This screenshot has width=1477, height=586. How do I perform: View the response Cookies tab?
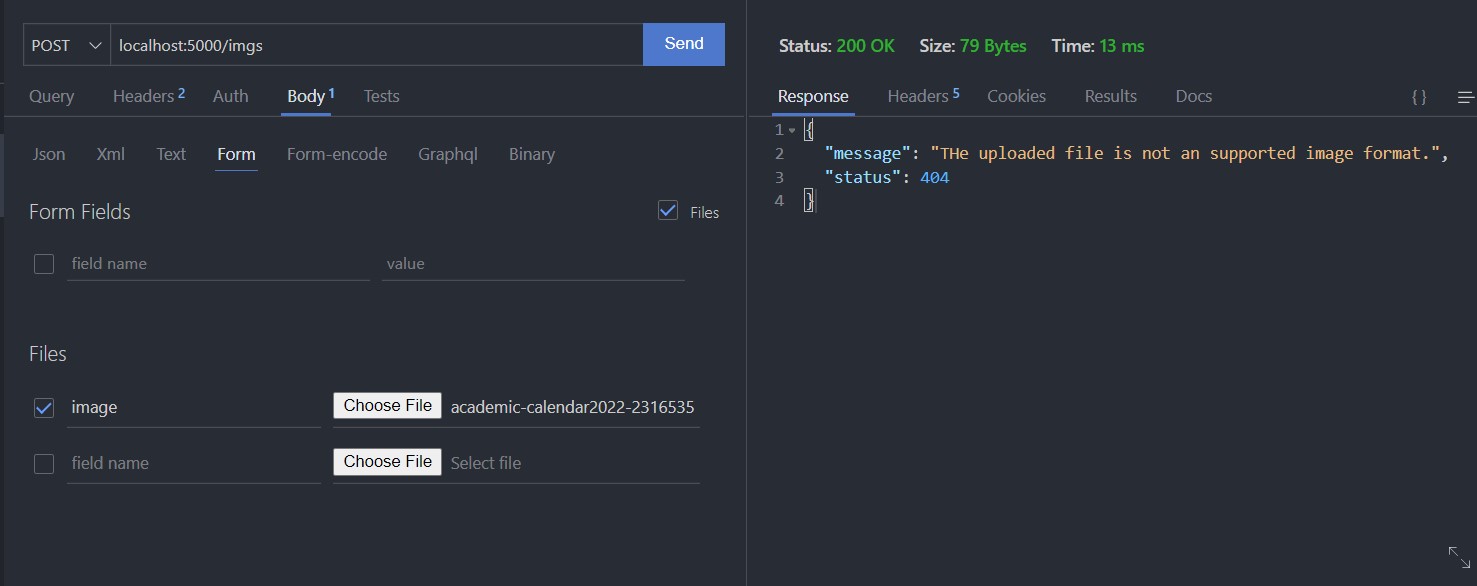point(1016,95)
